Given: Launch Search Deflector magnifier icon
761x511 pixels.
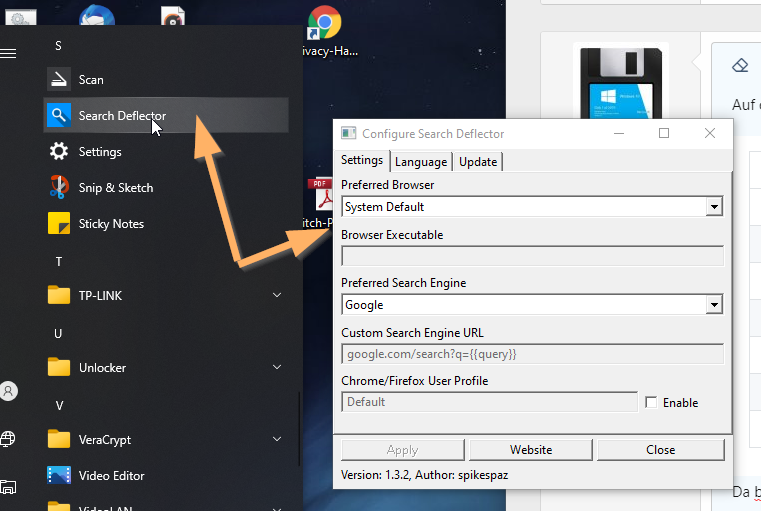Looking at the screenshot, I should pos(59,115).
